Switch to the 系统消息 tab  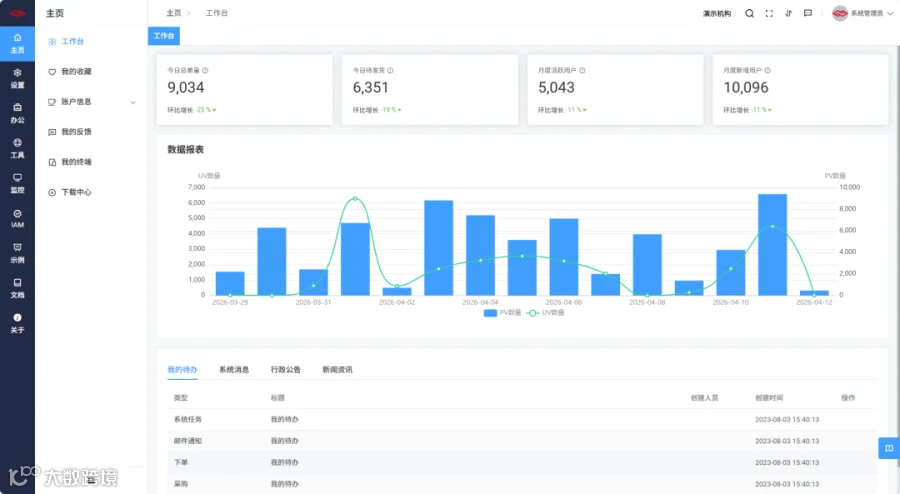coord(234,369)
